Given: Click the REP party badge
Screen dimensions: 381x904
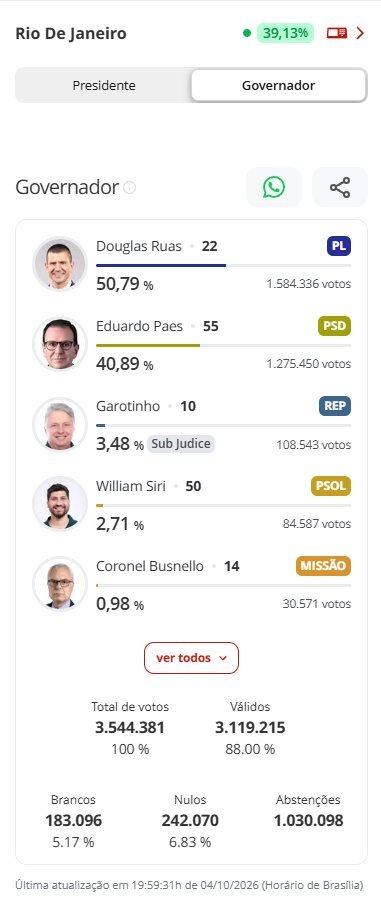Looking at the screenshot, I should coord(335,406).
